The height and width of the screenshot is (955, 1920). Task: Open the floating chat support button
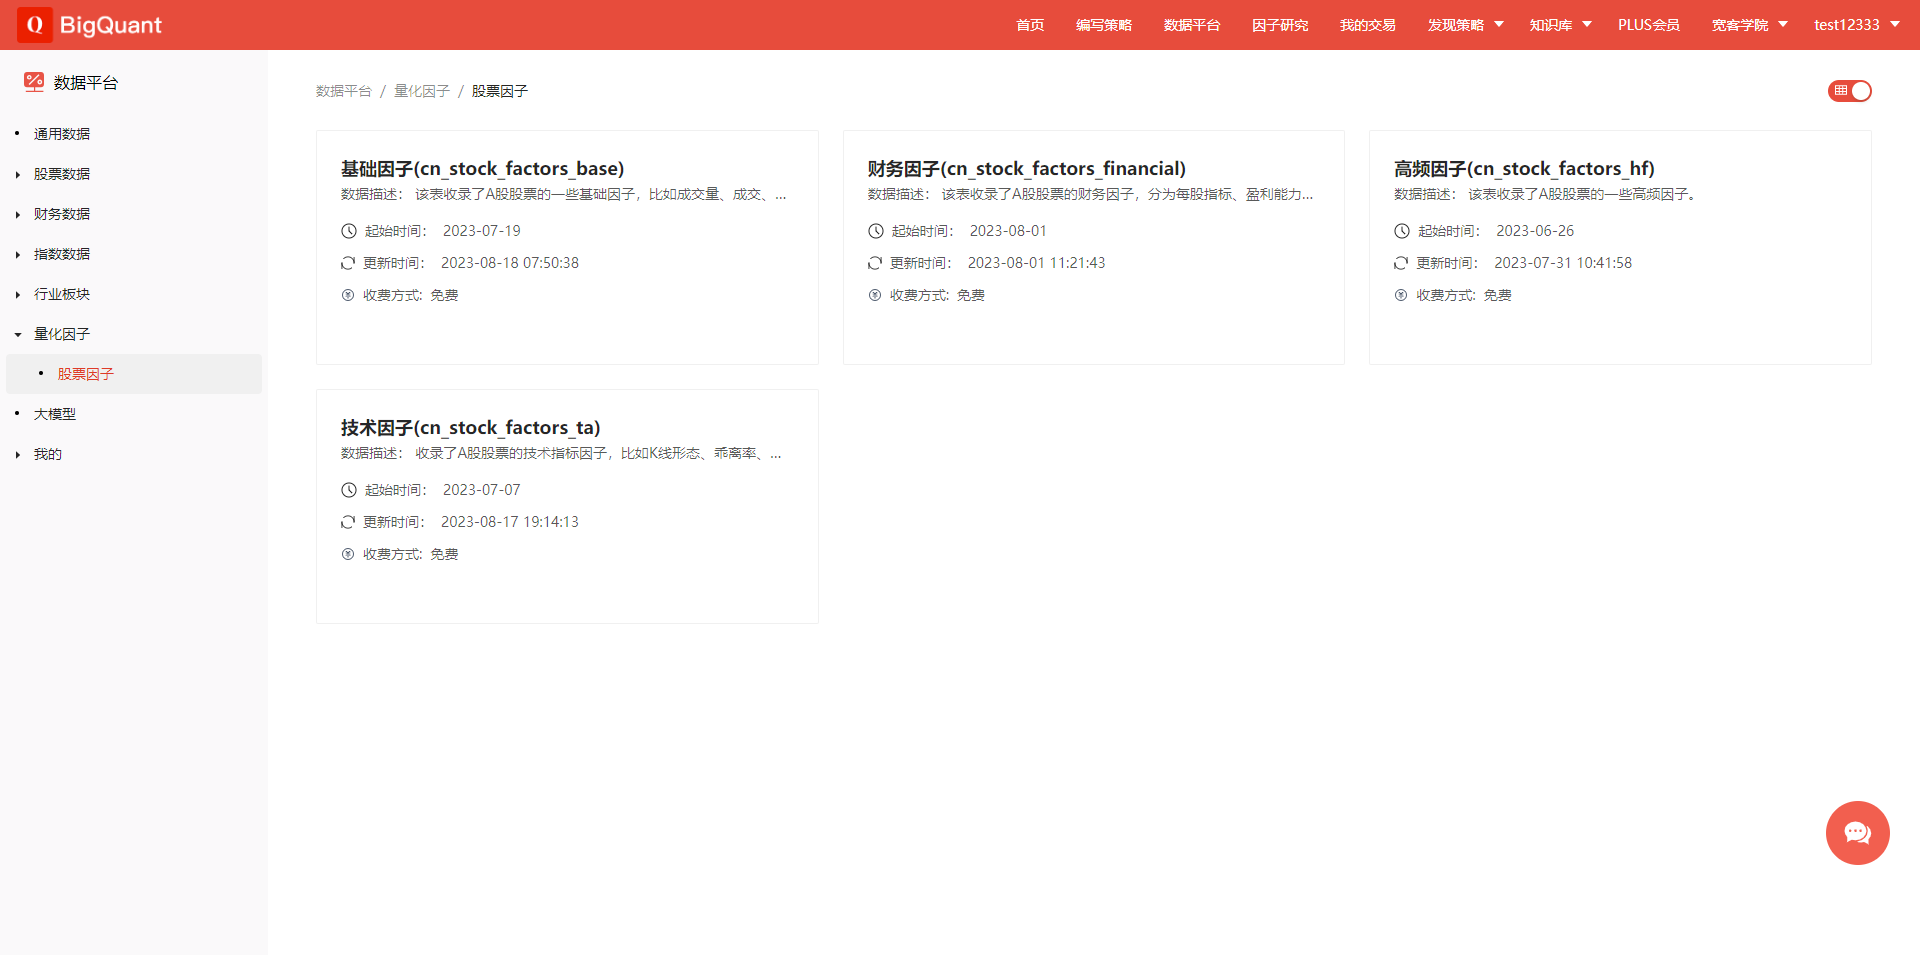[x=1857, y=833]
